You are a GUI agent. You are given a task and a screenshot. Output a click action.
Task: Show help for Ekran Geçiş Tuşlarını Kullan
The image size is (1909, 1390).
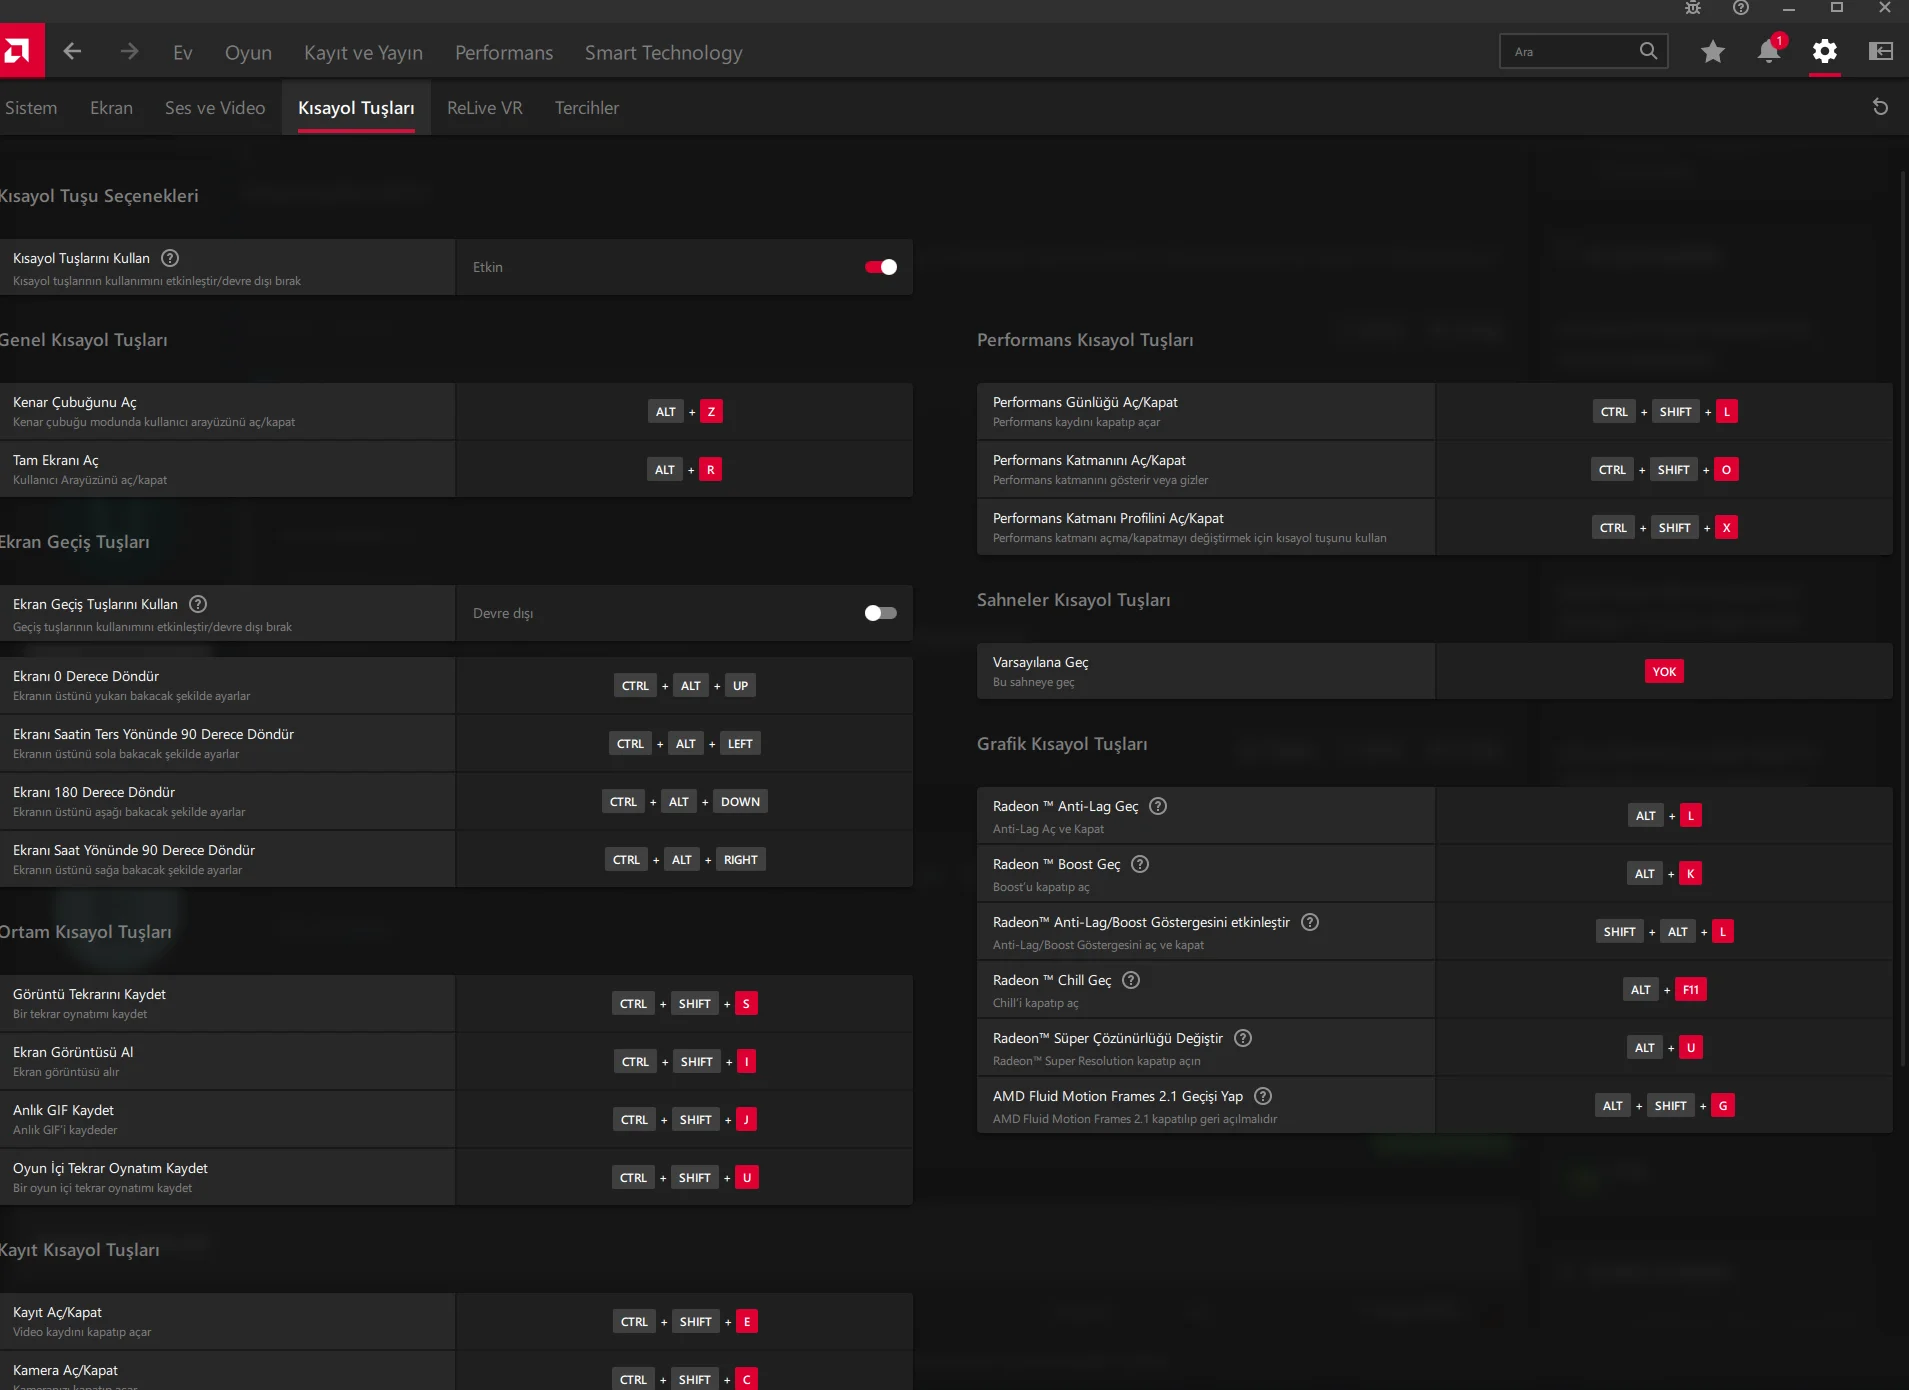pyautogui.click(x=198, y=604)
